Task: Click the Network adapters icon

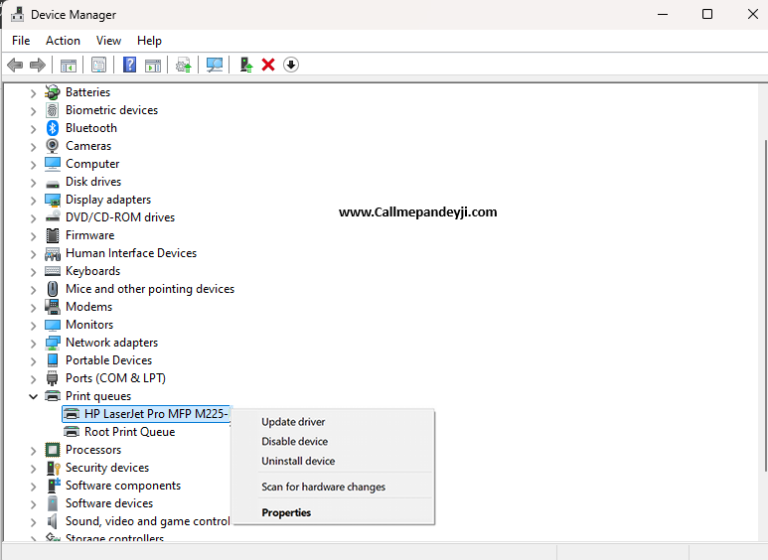Action: tap(52, 342)
